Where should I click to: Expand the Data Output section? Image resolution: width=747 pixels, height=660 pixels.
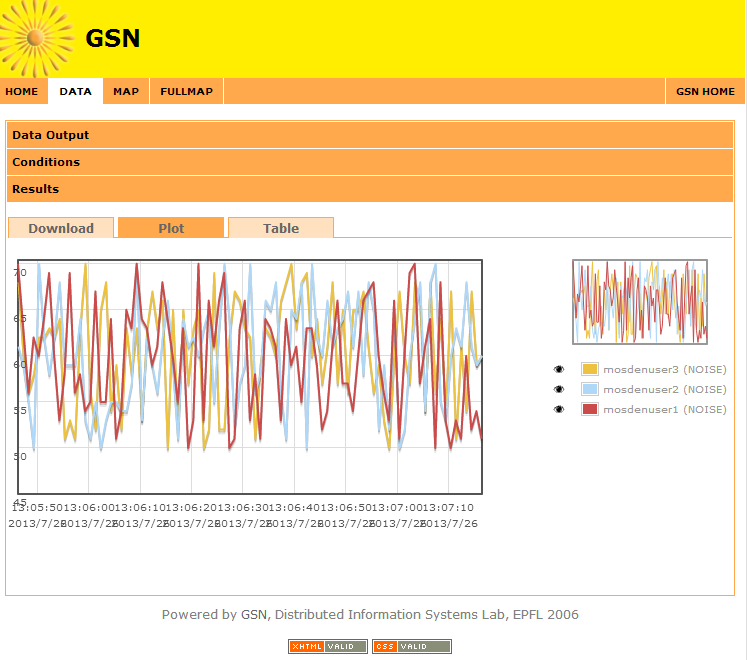click(51, 135)
